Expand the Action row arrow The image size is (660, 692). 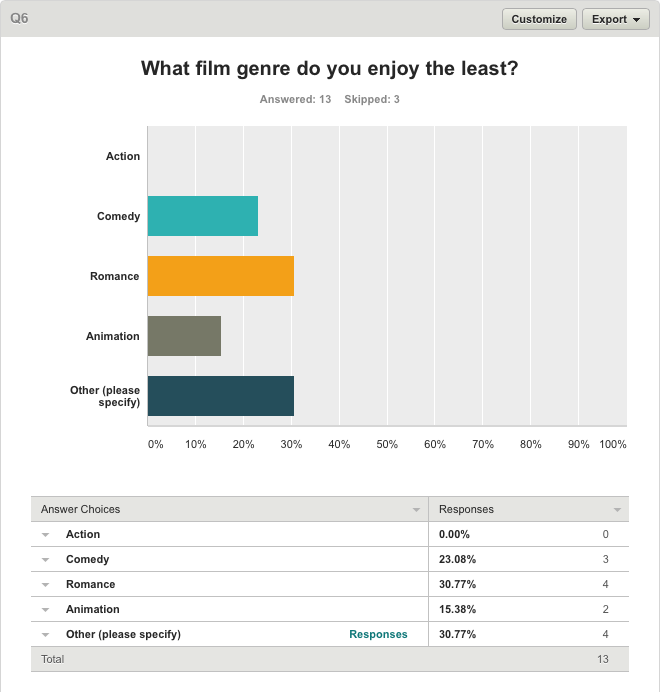click(45, 534)
